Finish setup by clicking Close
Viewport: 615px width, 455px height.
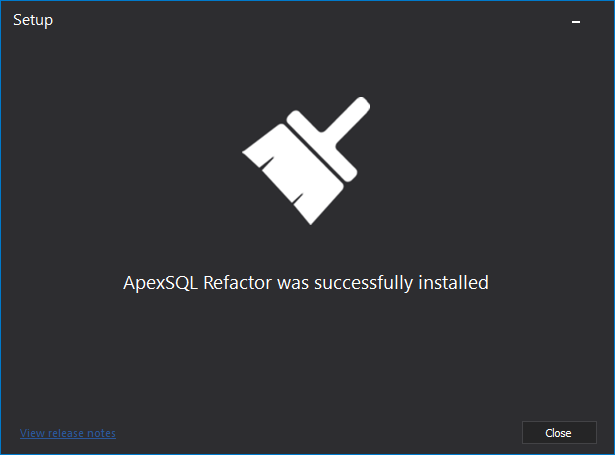pos(559,433)
